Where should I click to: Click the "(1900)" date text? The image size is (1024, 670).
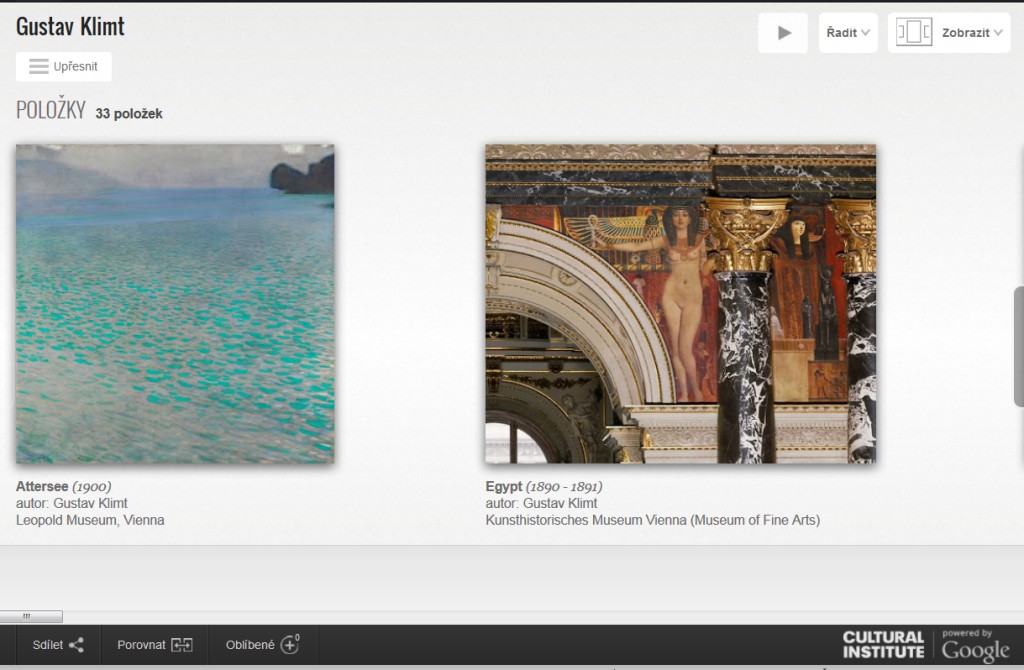[91, 487]
